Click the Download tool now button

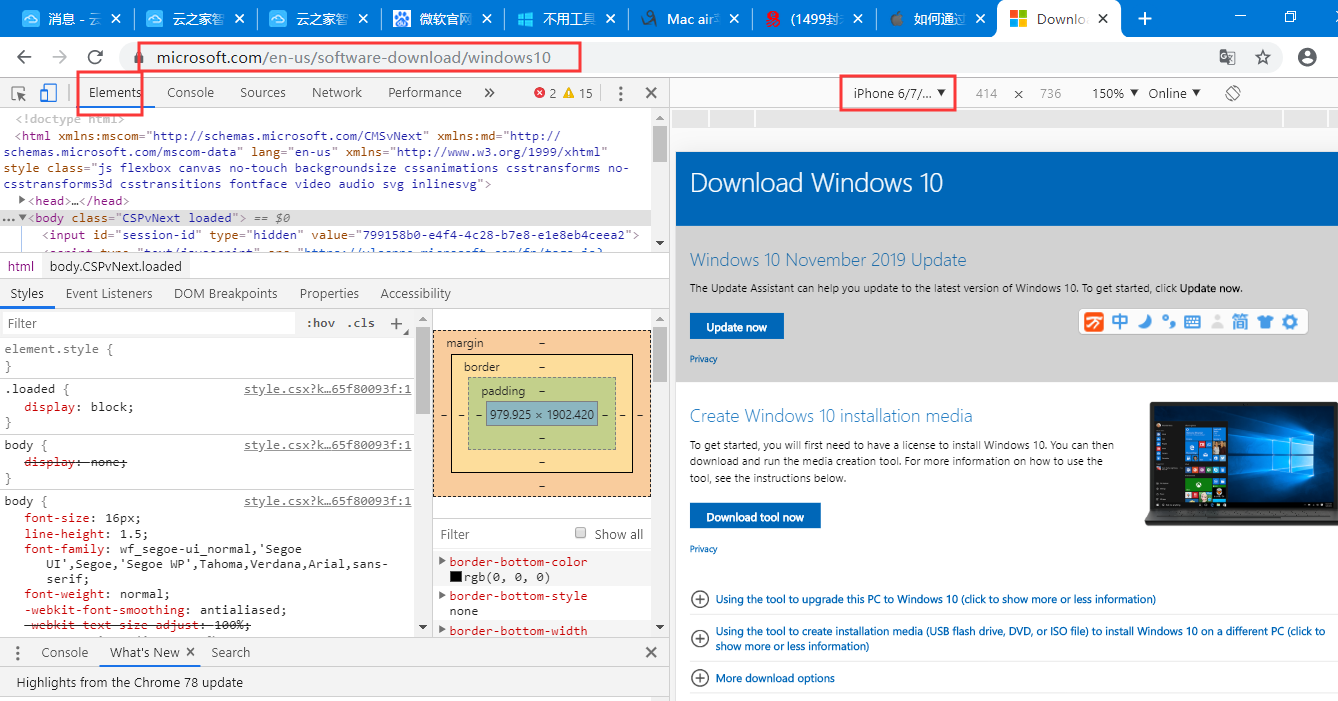tap(755, 516)
